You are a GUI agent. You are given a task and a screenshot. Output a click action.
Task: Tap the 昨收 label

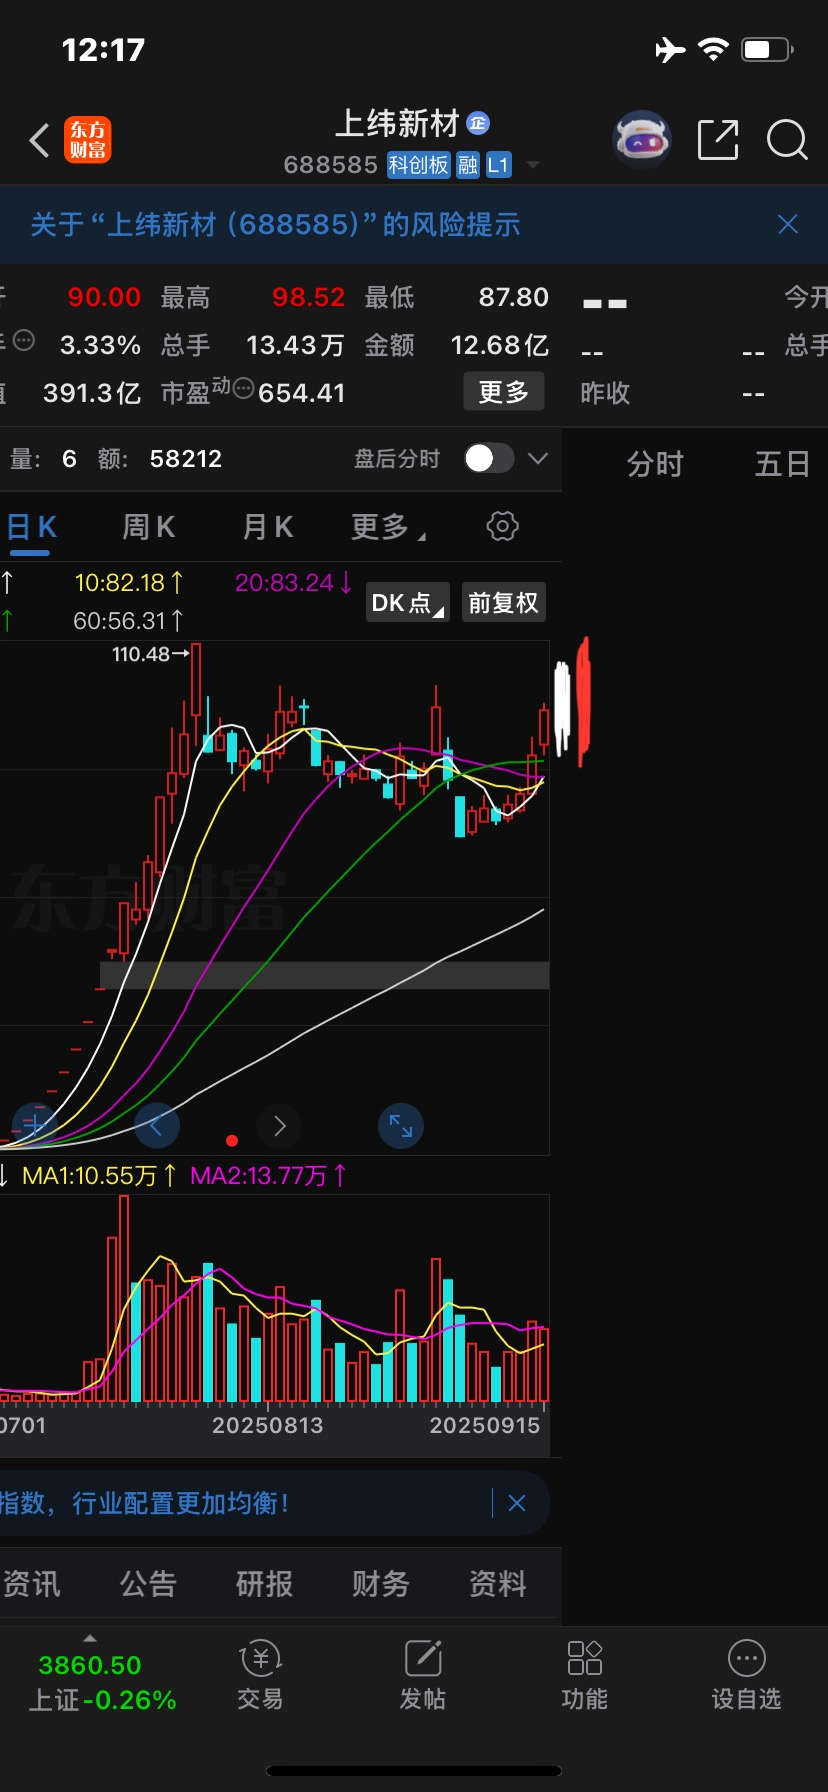tap(605, 393)
